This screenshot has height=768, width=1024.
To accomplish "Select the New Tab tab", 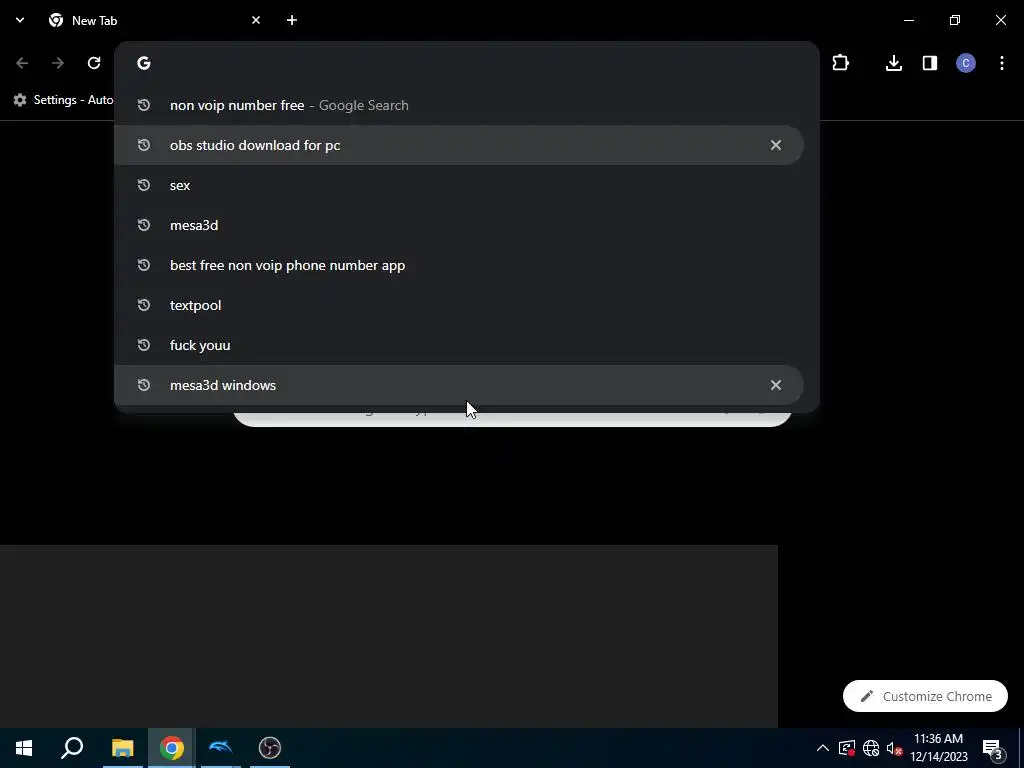I will tap(155, 20).
